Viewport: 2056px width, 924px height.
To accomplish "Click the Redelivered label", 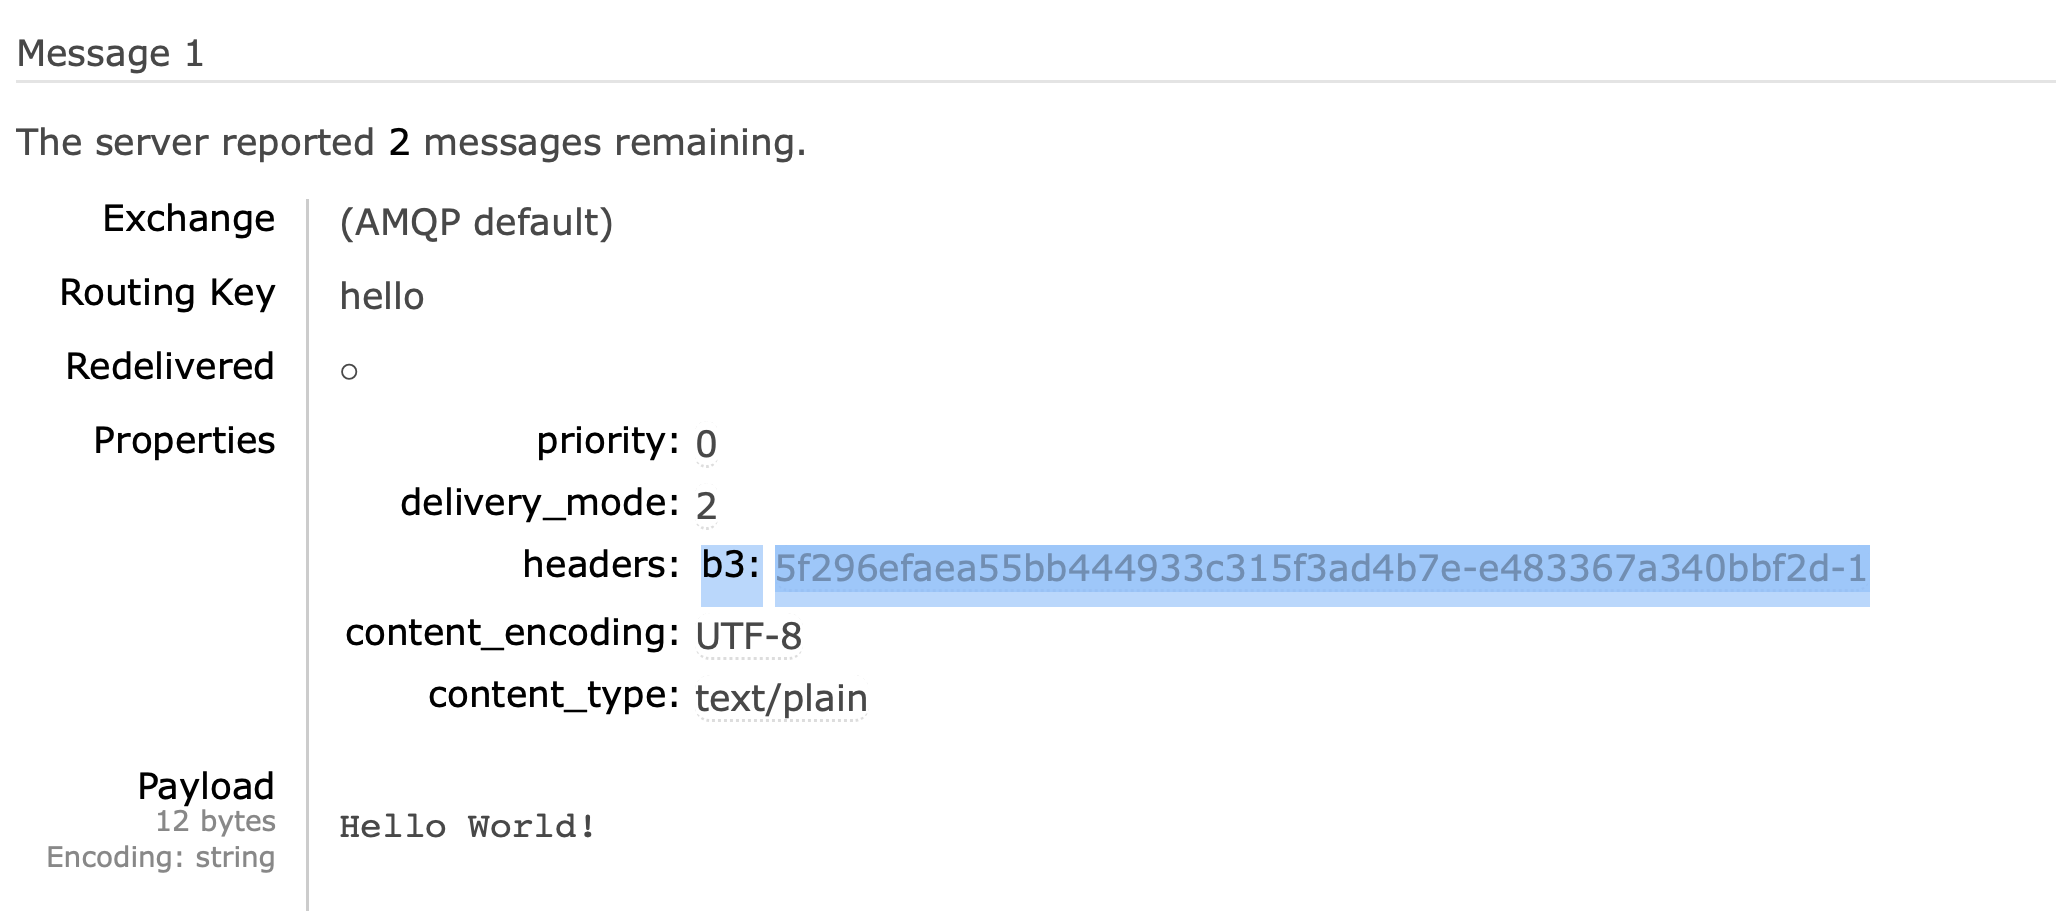I will (170, 366).
